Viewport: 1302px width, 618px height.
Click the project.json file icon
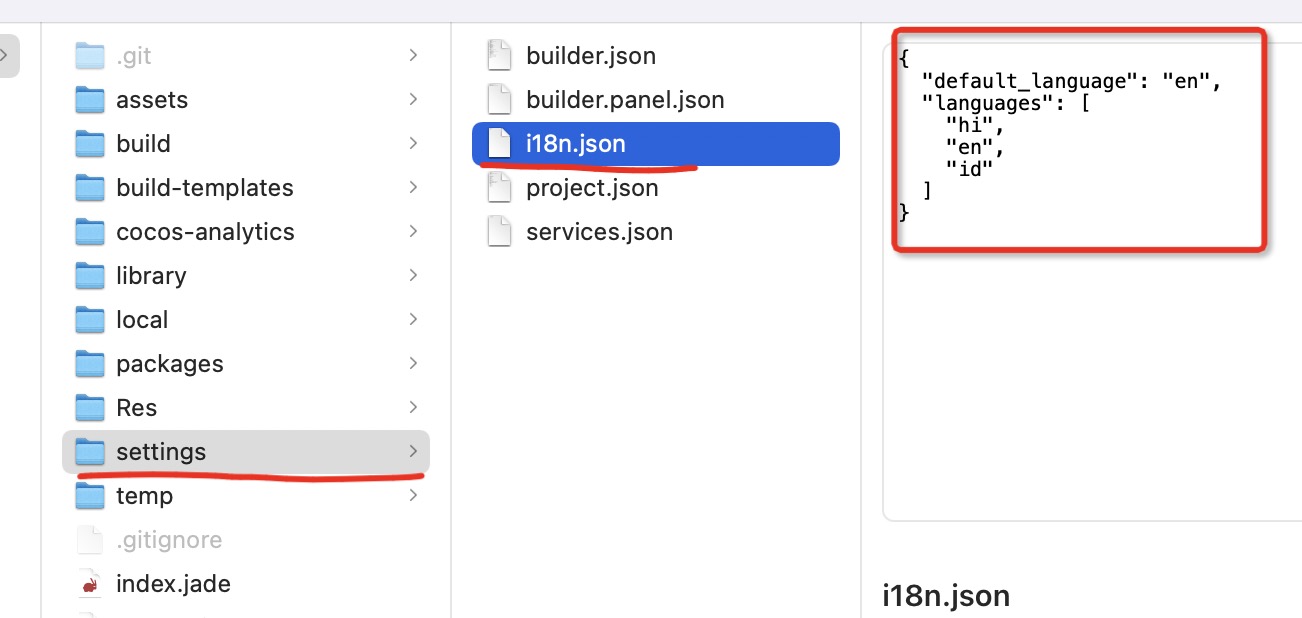(x=499, y=188)
